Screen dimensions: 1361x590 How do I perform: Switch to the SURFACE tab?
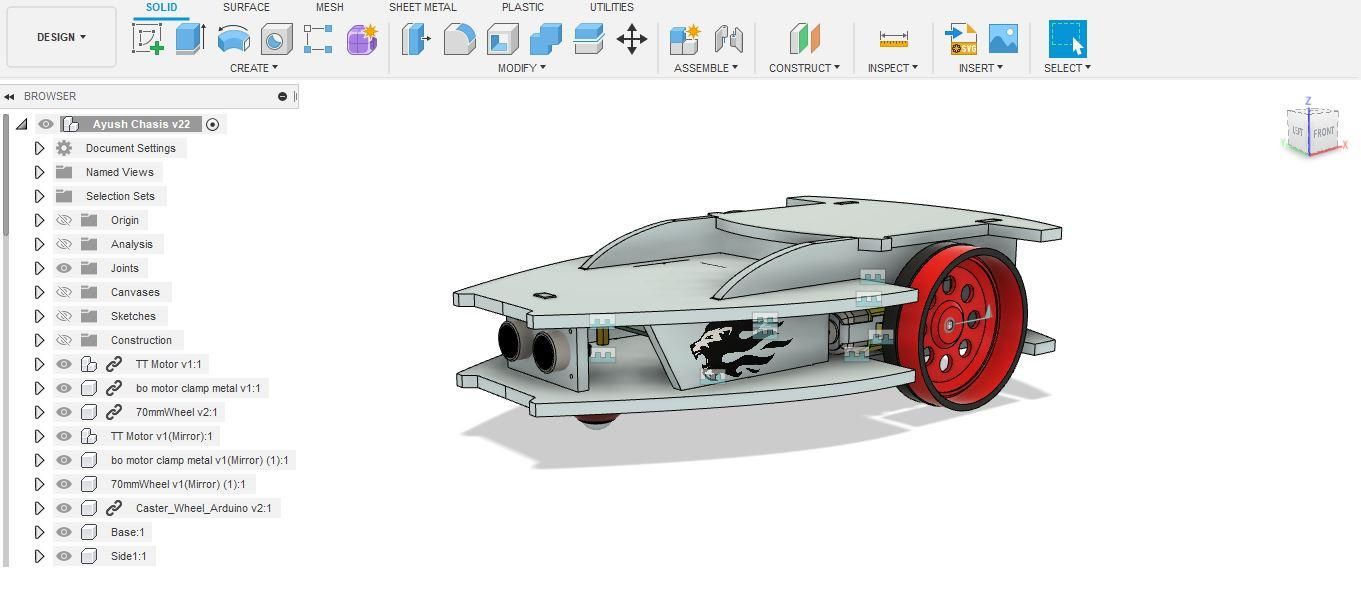pyautogui.click(x=246, y=7)
